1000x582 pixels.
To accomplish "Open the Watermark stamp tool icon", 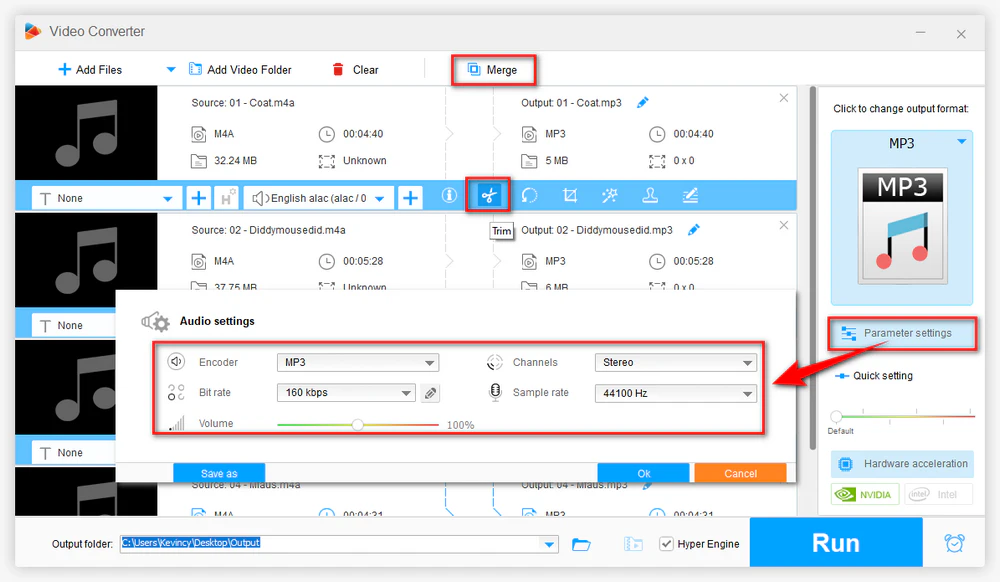I will point(650,196).
